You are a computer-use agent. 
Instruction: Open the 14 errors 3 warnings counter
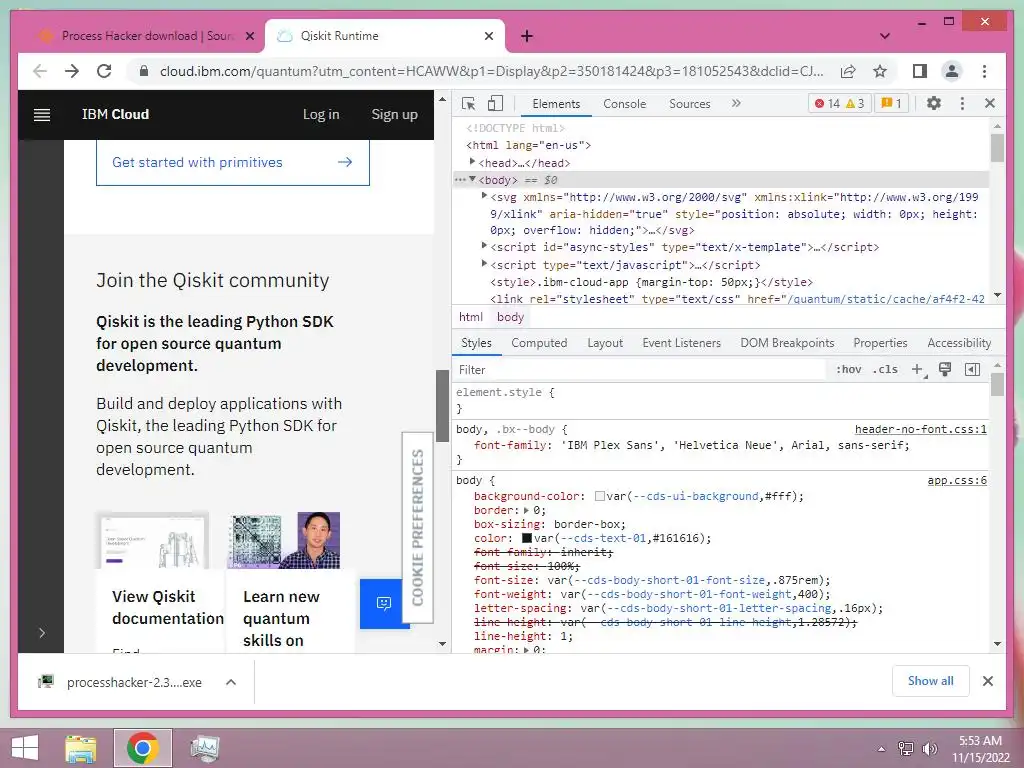(840, 103)
